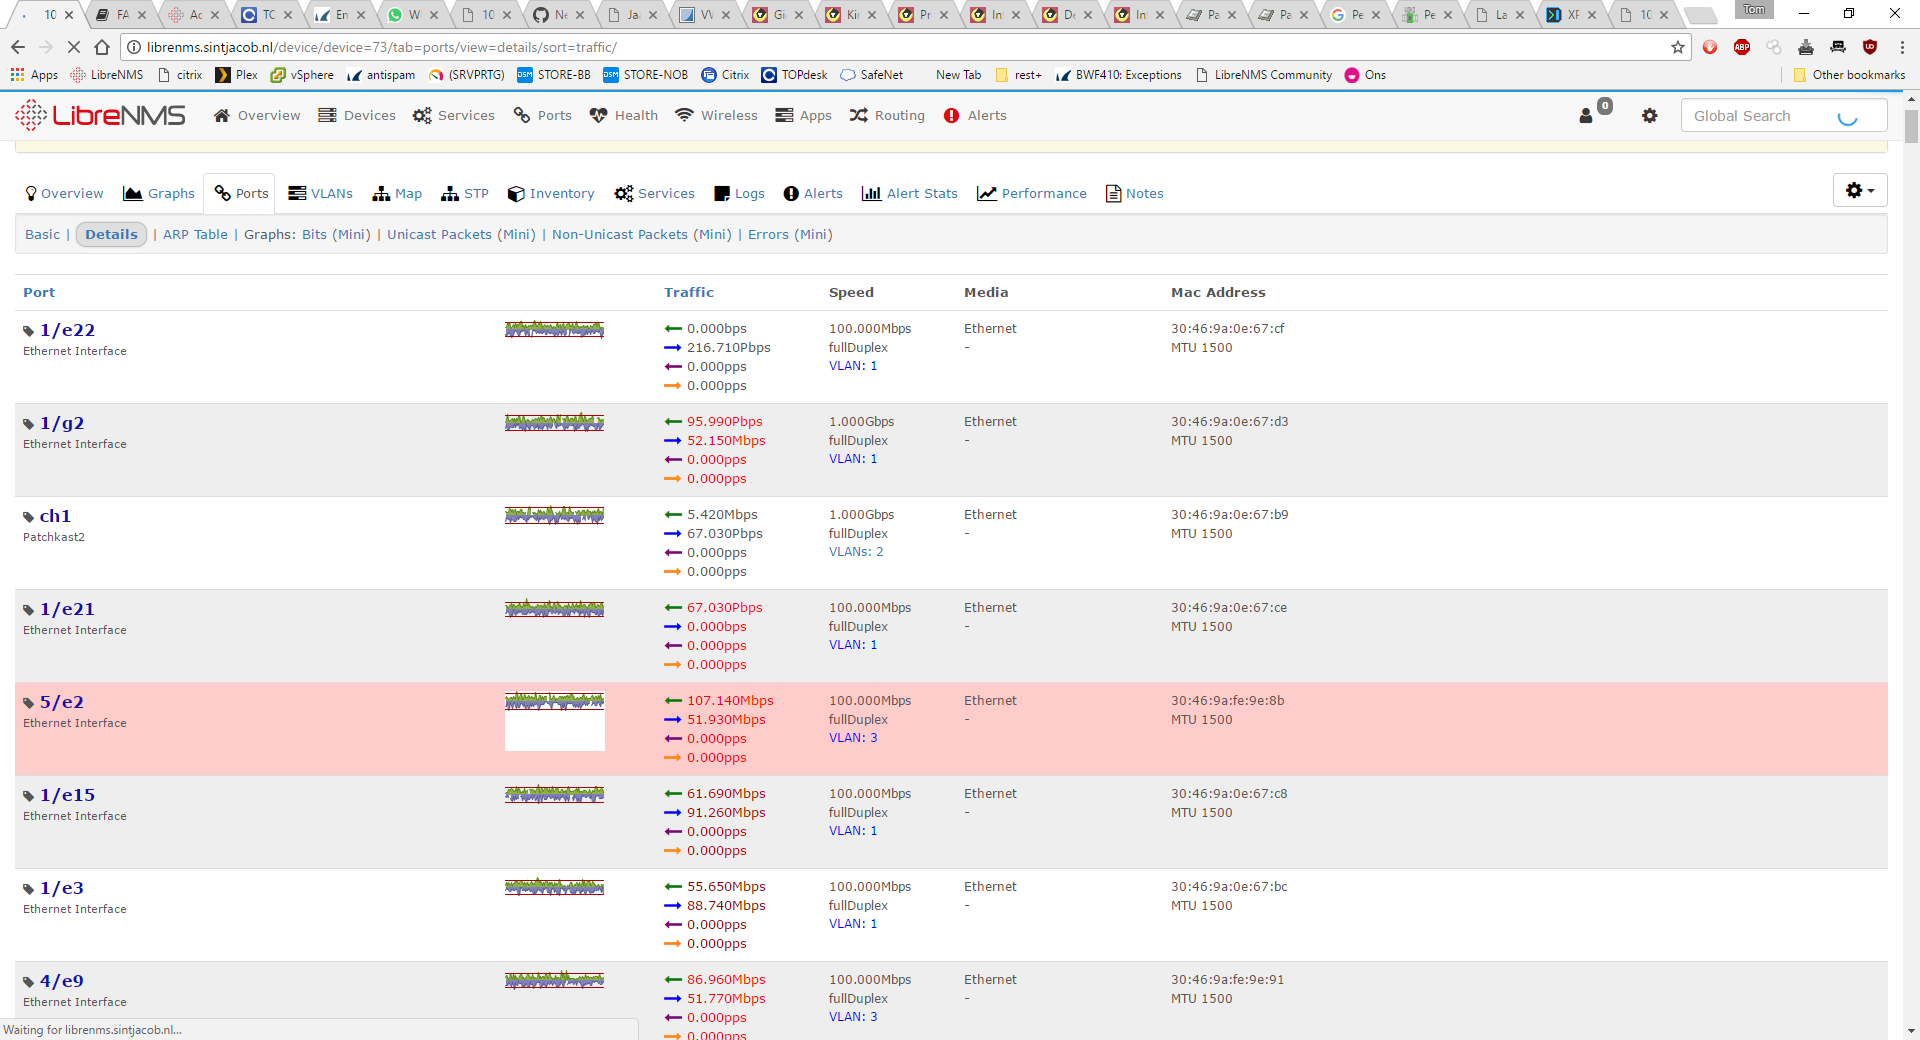
Task: Bookmark page with the star icon
Action: pos(1678,47)
